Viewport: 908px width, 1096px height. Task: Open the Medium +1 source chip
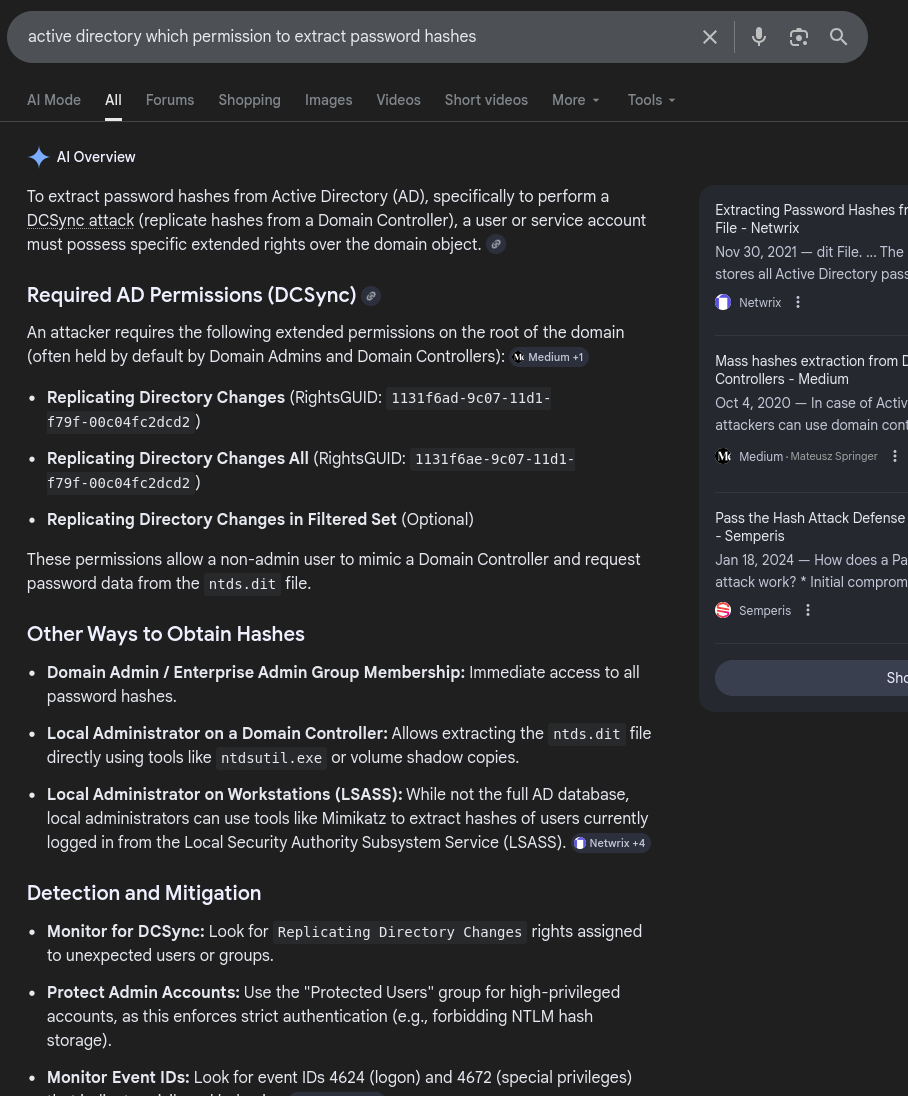pyautogui.click(x=549, y=357)
